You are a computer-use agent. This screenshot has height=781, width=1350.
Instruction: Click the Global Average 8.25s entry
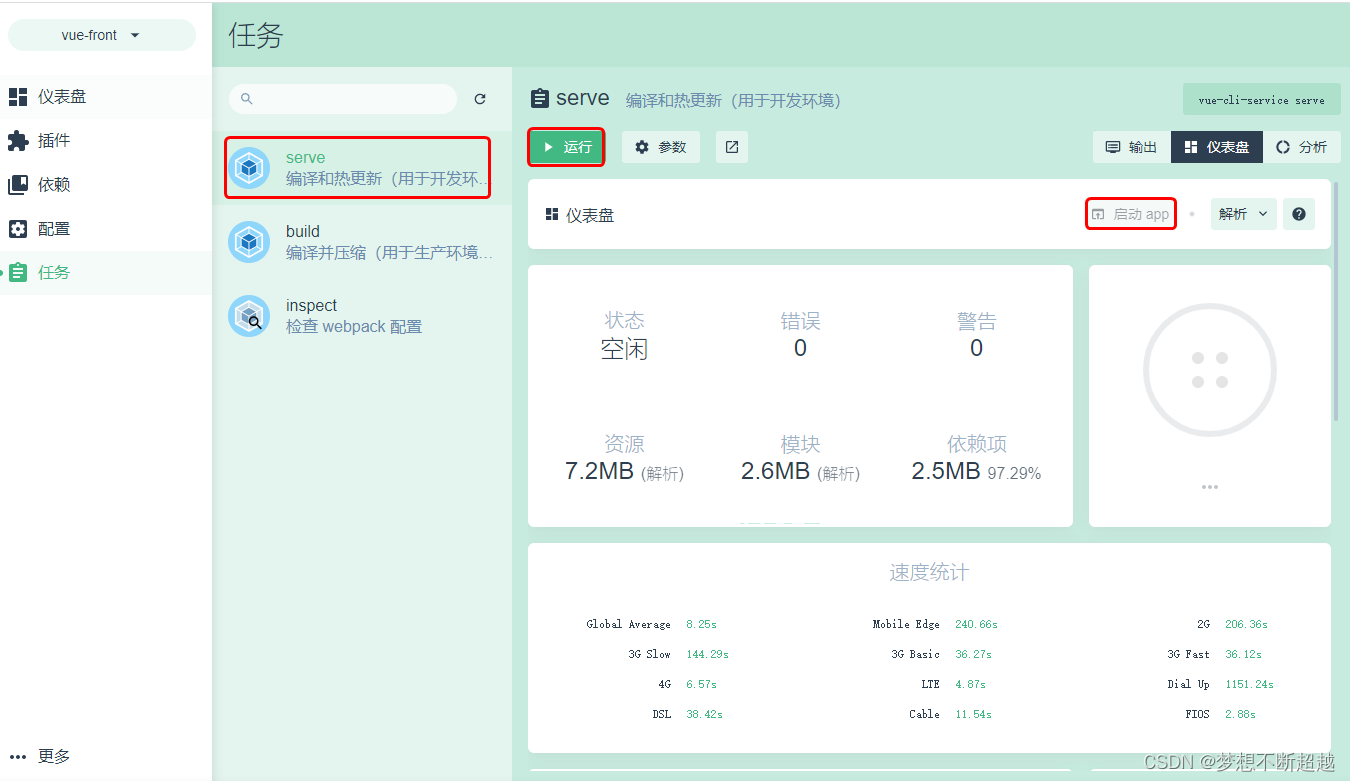tap(651, 624)
